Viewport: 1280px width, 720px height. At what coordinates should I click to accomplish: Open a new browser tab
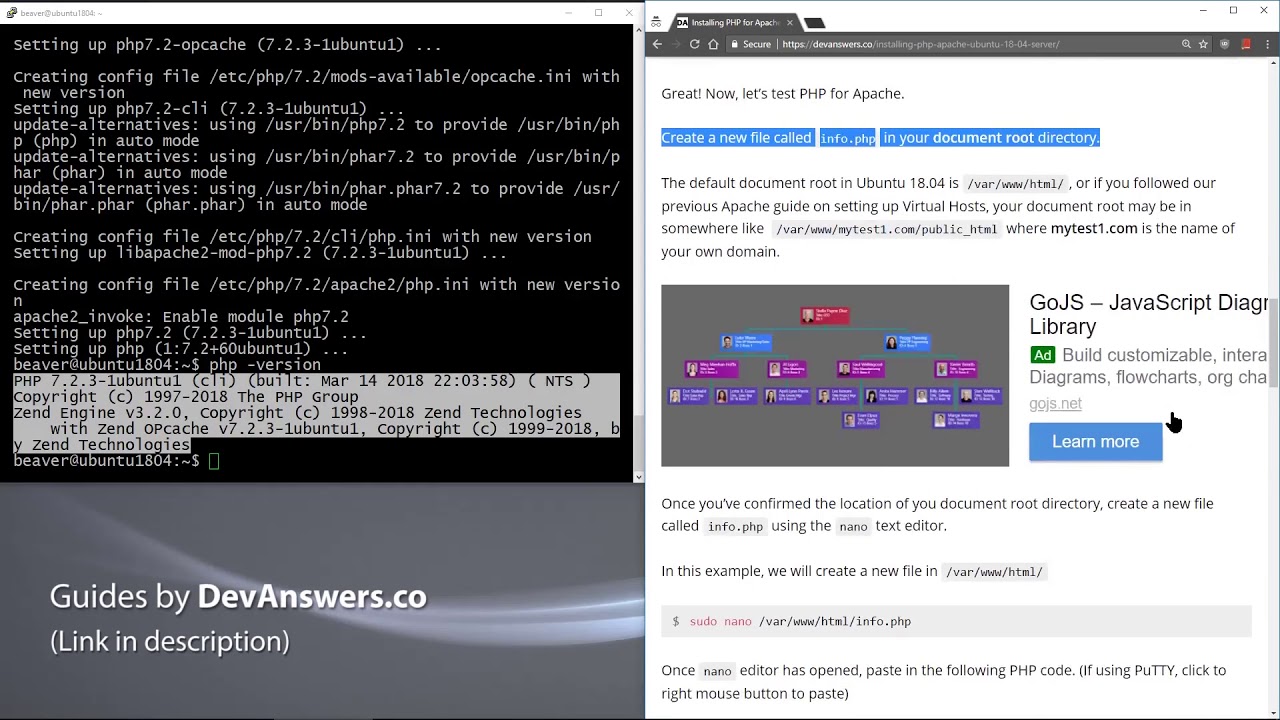pos(814,23)
